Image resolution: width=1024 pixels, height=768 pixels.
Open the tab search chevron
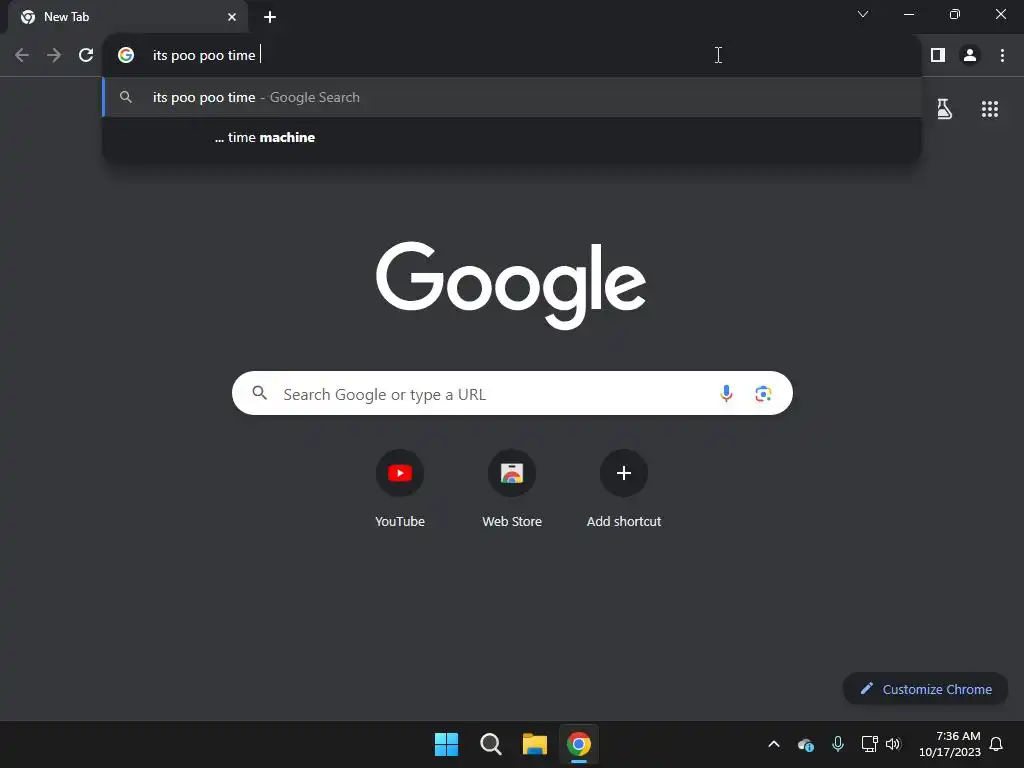click(x=863, y=14)
